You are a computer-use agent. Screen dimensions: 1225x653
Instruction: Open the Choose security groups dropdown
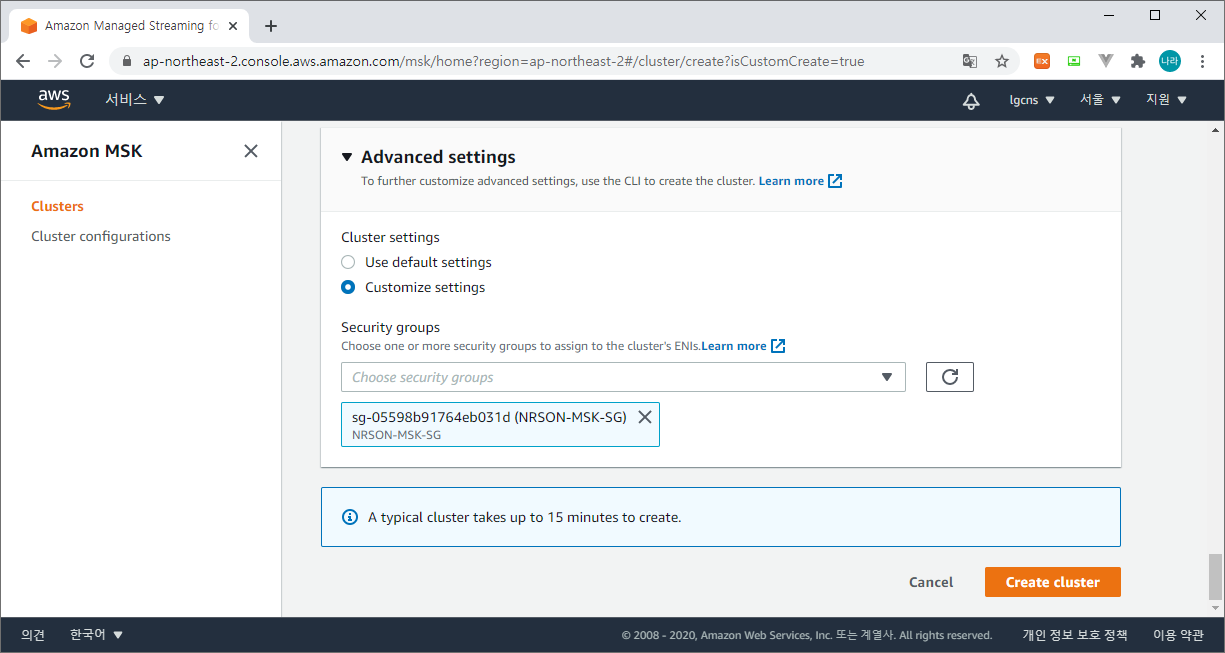[x=623, y=377]
